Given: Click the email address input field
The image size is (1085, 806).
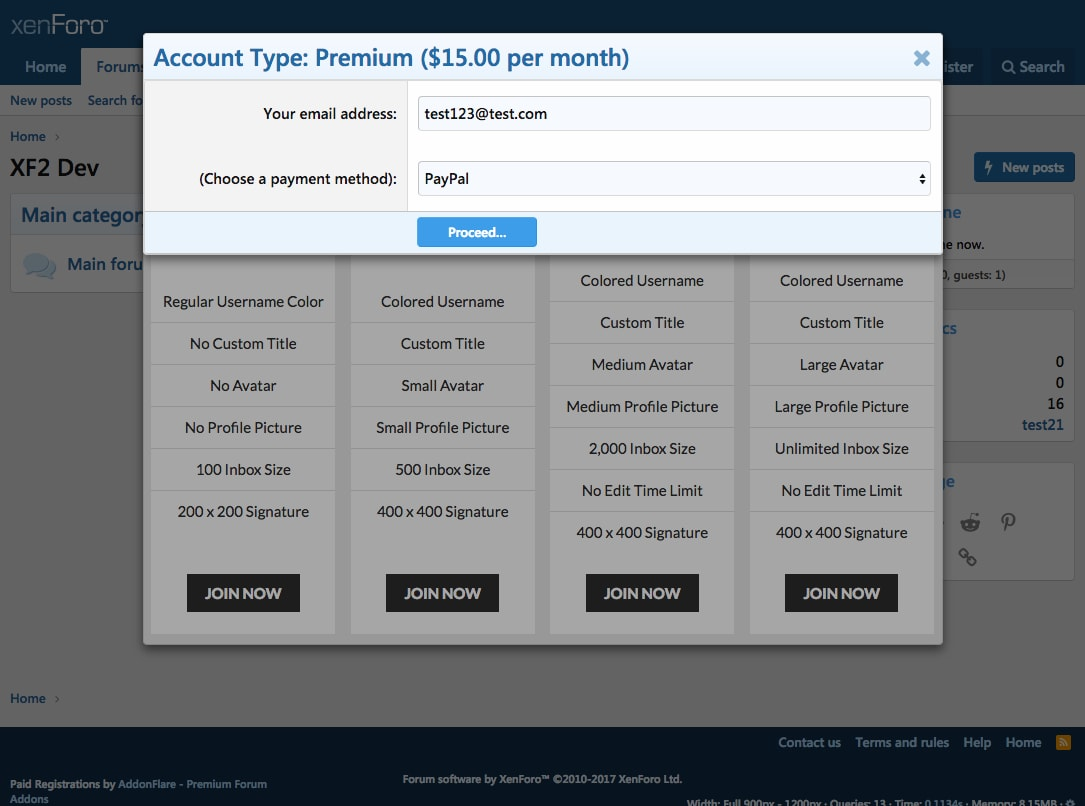Looking at the screenshot, I should pos(674,114).
